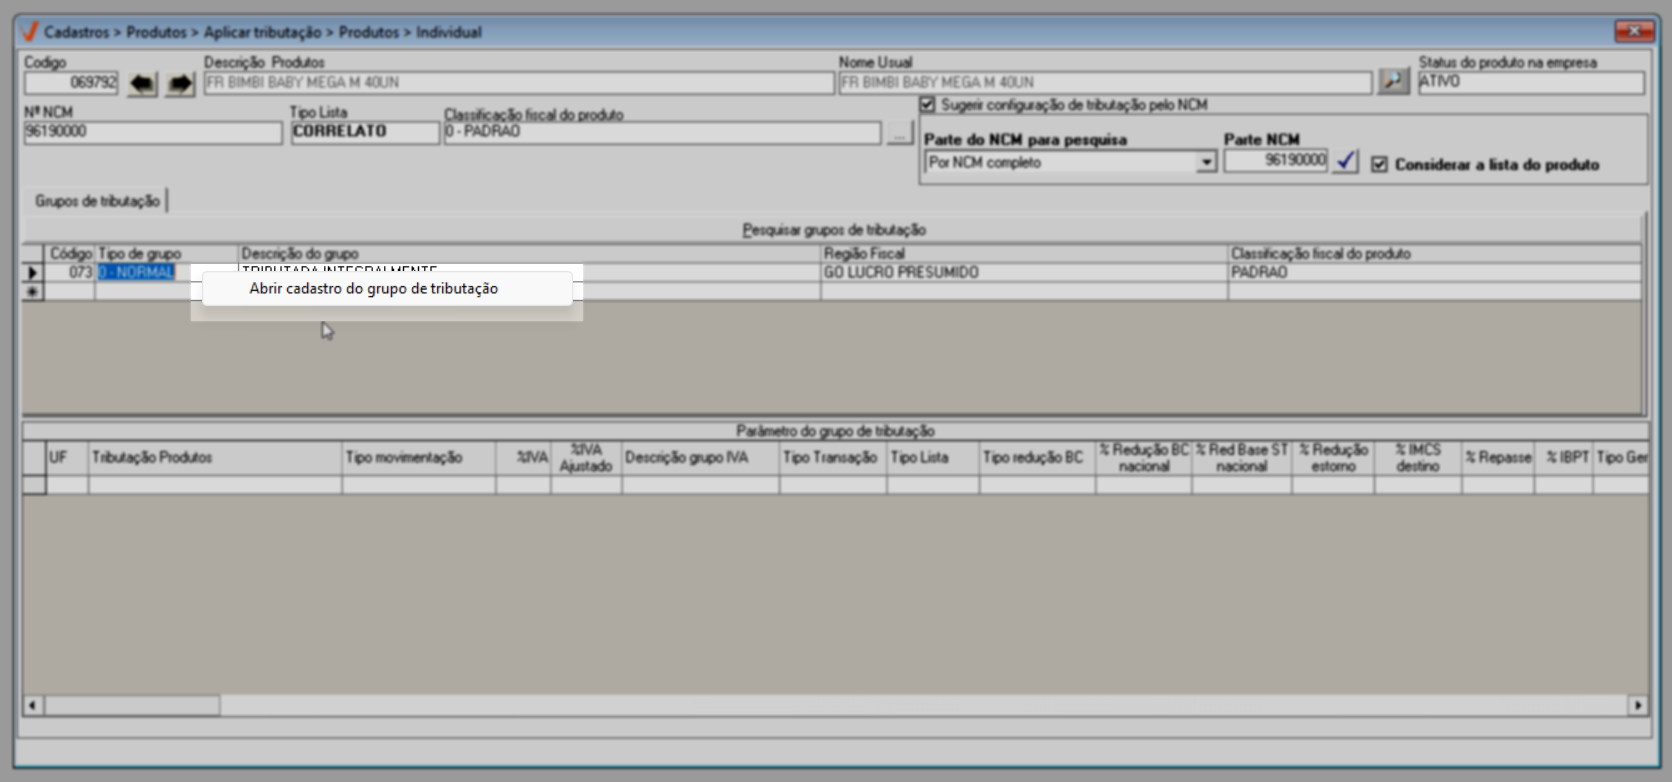The height and width of the screenshot is (782, 1672).
Task: Click the Codigo input field
Action: [x=71, y=83]
